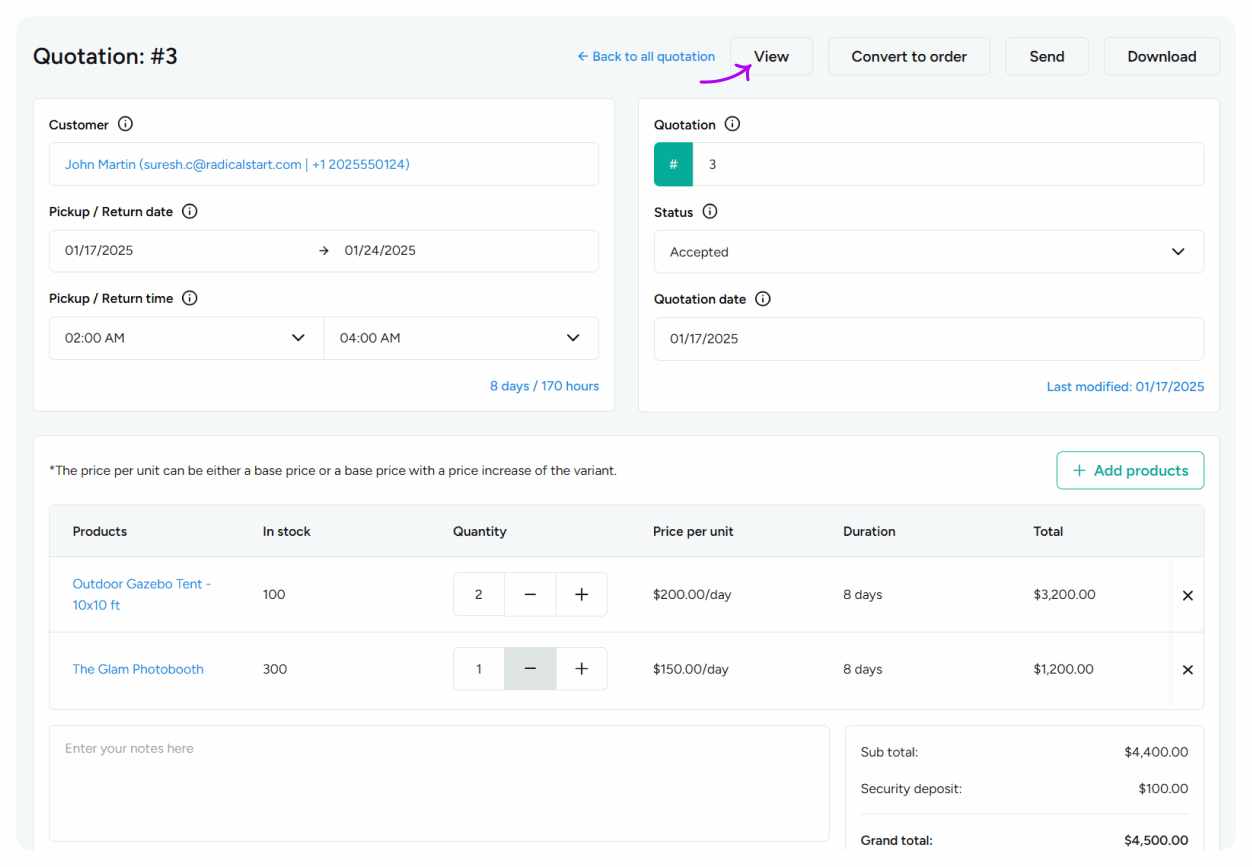Image resolution: width=1252 pixels, height=867 pixels.
Task: Click the pickup date 01/17/2025 field
Action: coord(99,250)
